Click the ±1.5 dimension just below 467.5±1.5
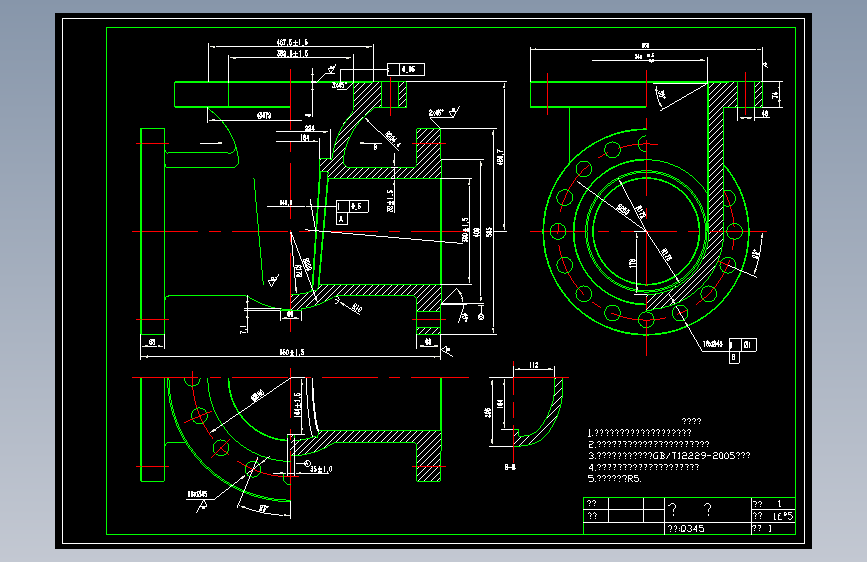This screenshot has height=562, width=867. point(293,54)
